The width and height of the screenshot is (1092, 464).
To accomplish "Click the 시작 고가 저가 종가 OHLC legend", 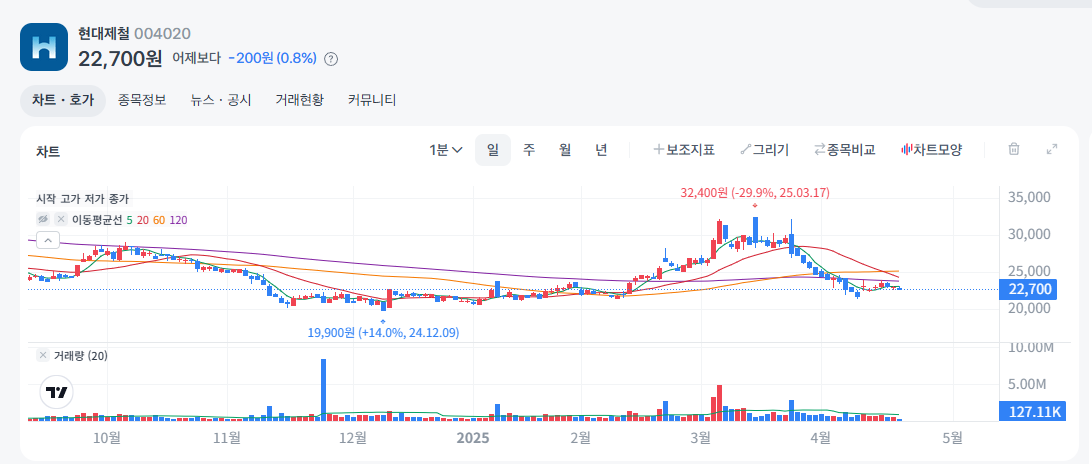I will tap(83, 199).
